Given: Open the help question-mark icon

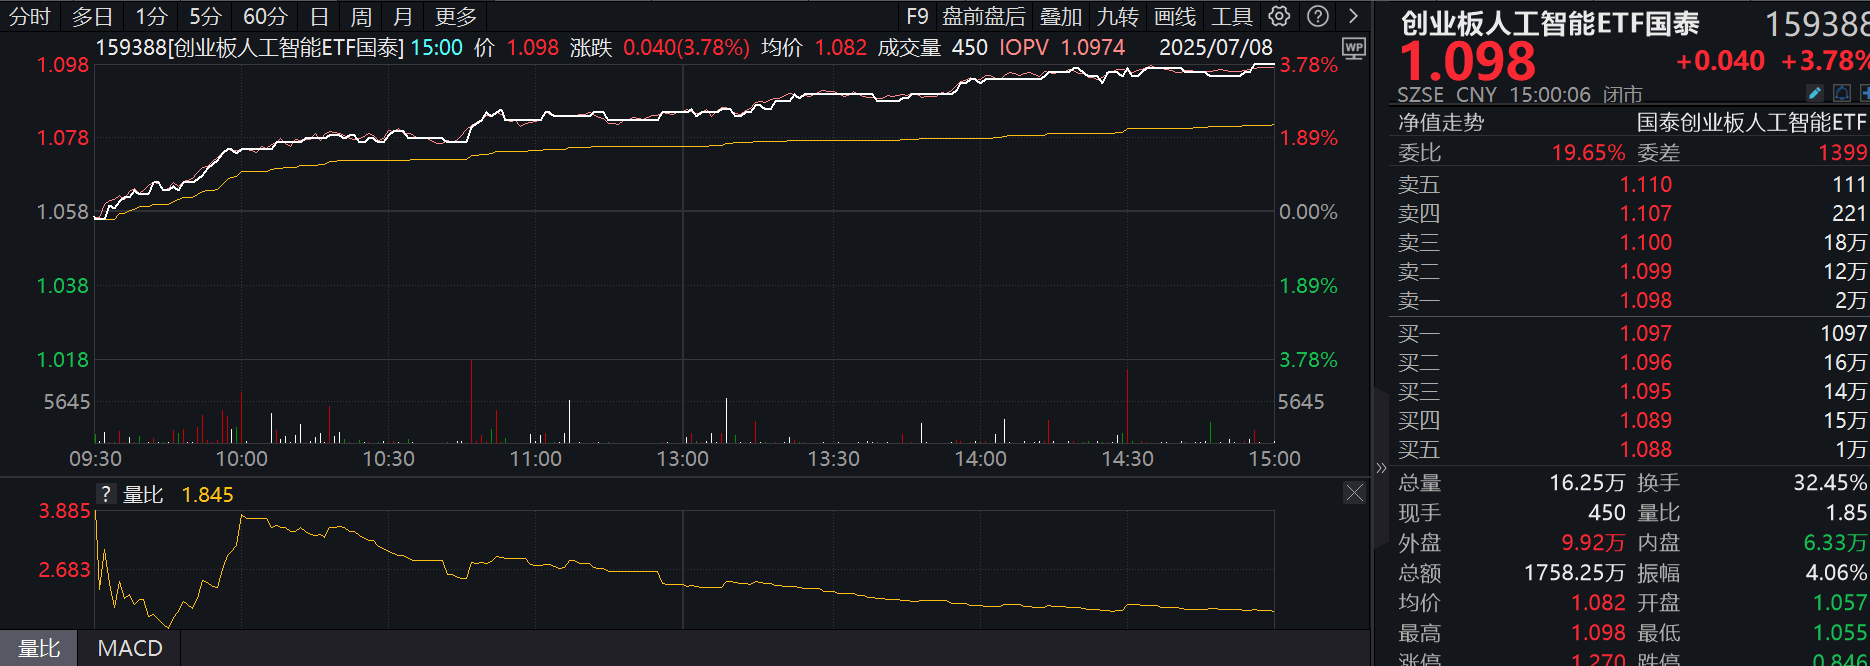Looking at the screenshot, I should (1318, 16).
